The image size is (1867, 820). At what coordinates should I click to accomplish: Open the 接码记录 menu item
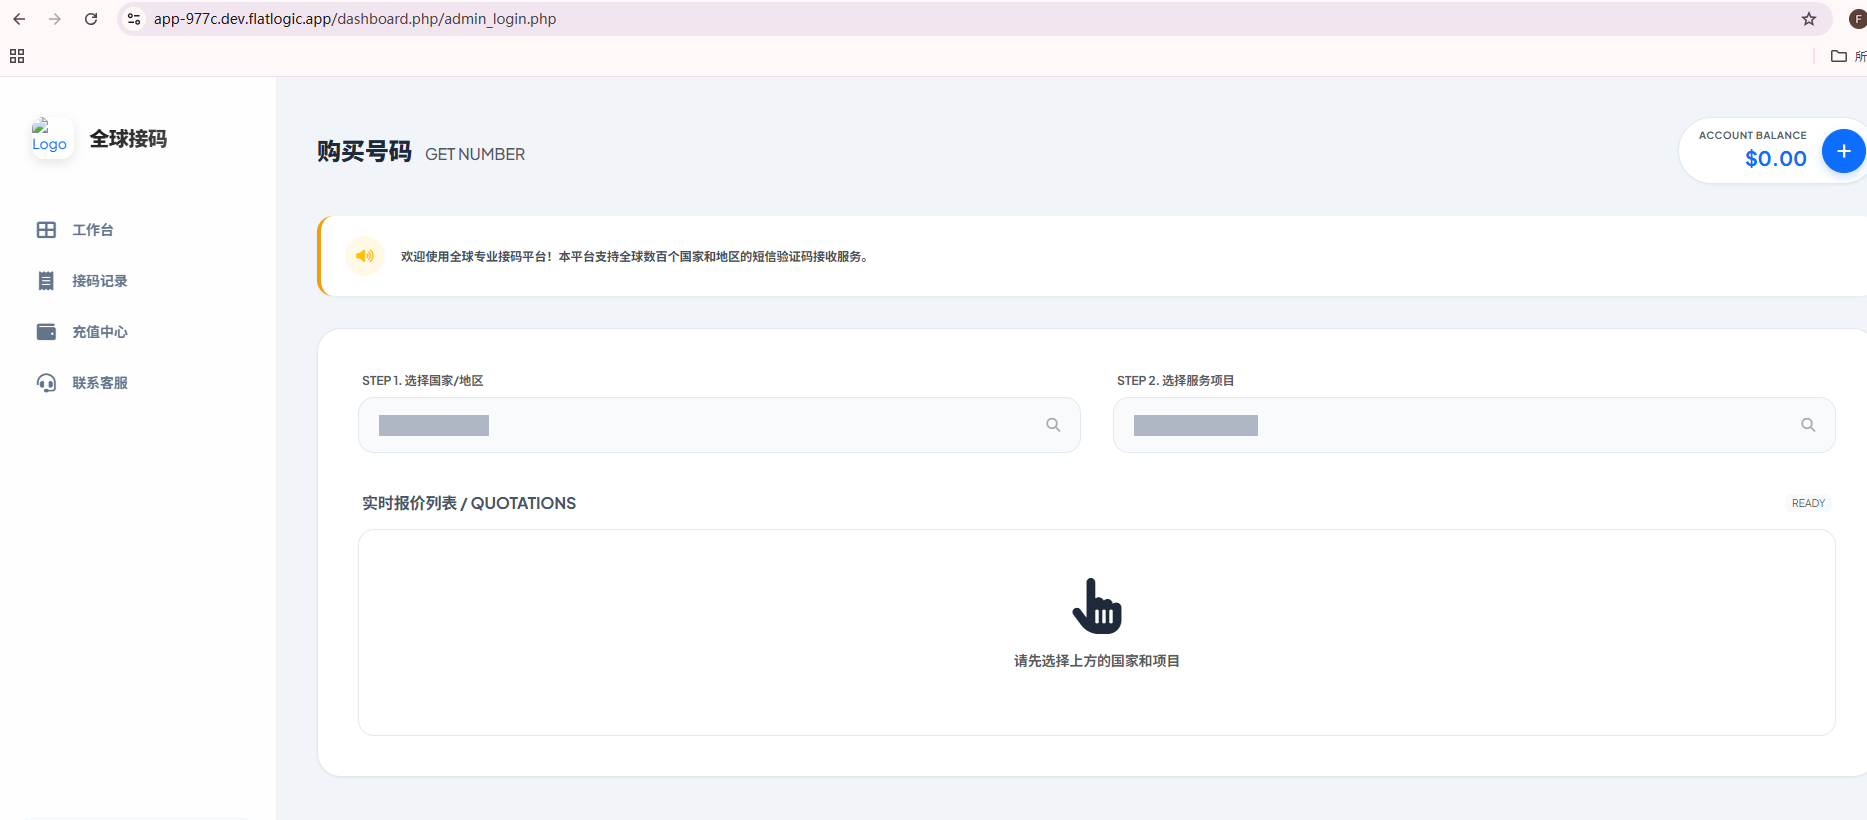pyautogui.click(x=100, y=281)
